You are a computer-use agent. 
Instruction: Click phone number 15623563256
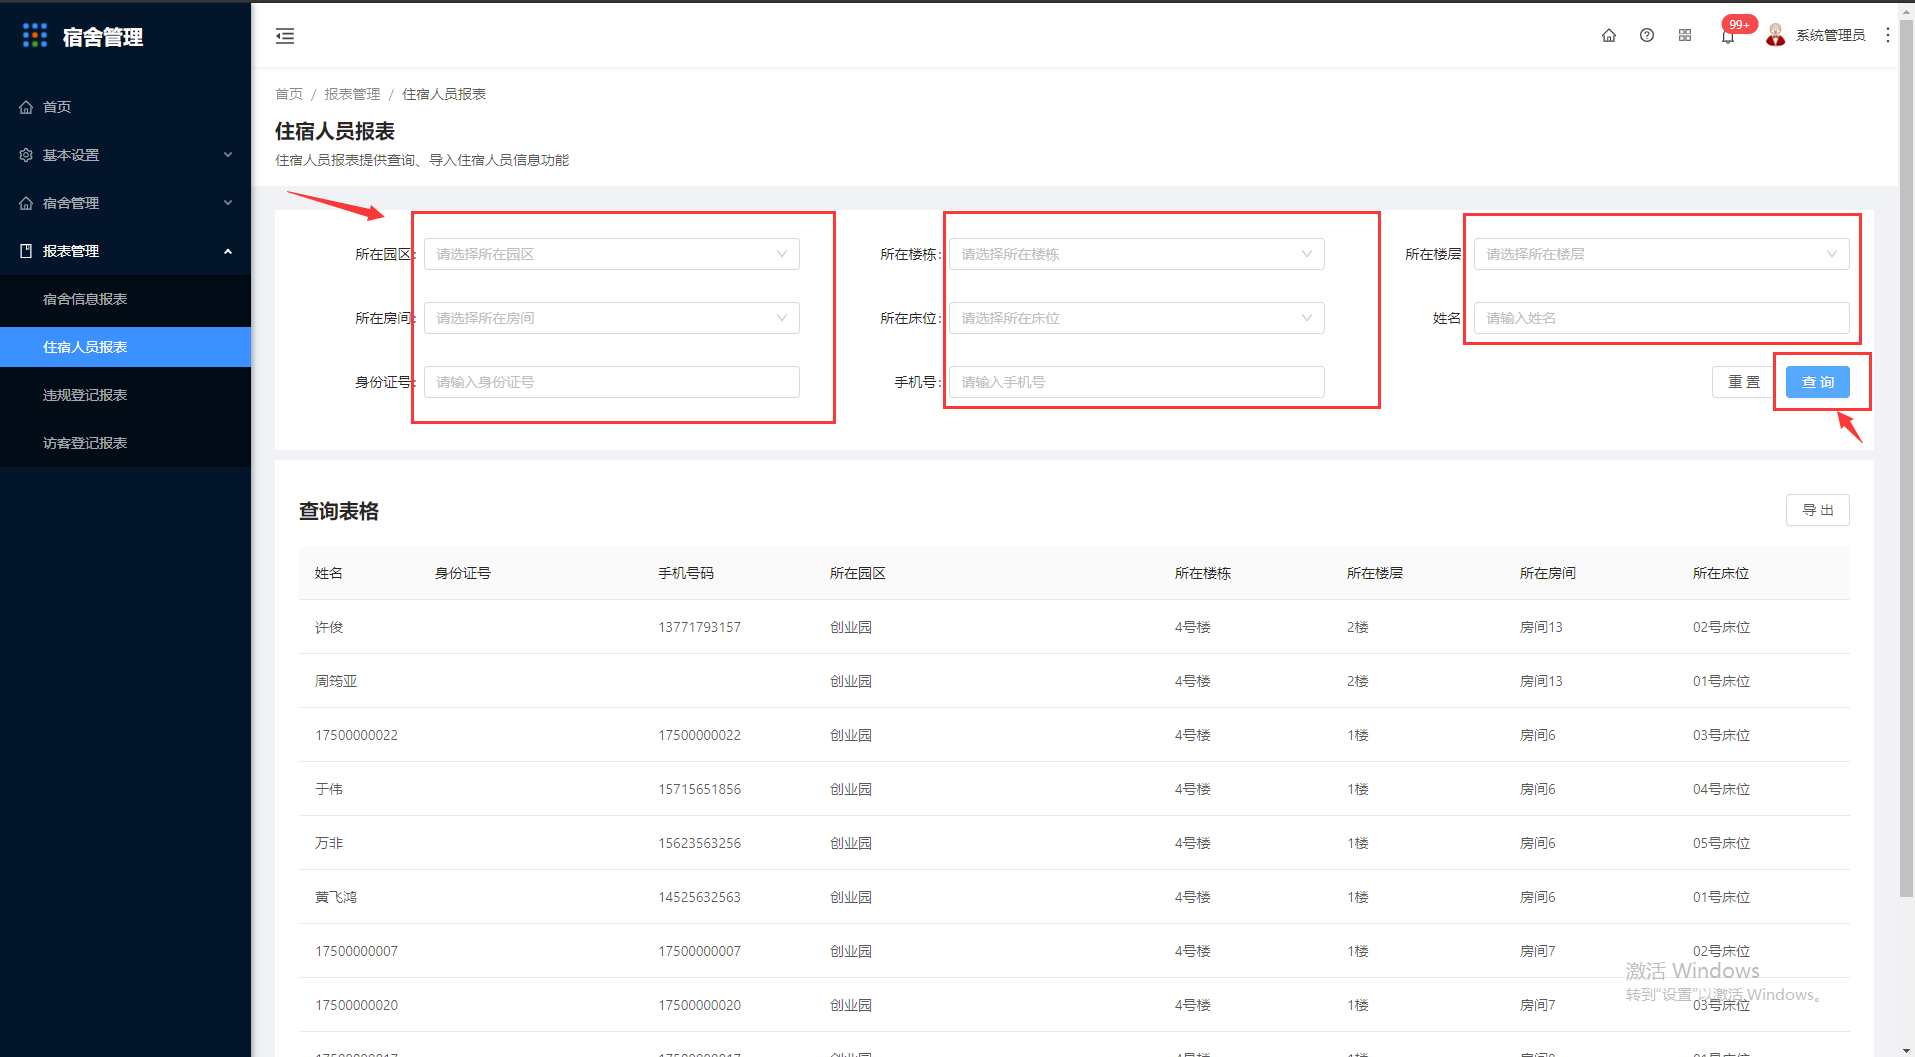700,843
